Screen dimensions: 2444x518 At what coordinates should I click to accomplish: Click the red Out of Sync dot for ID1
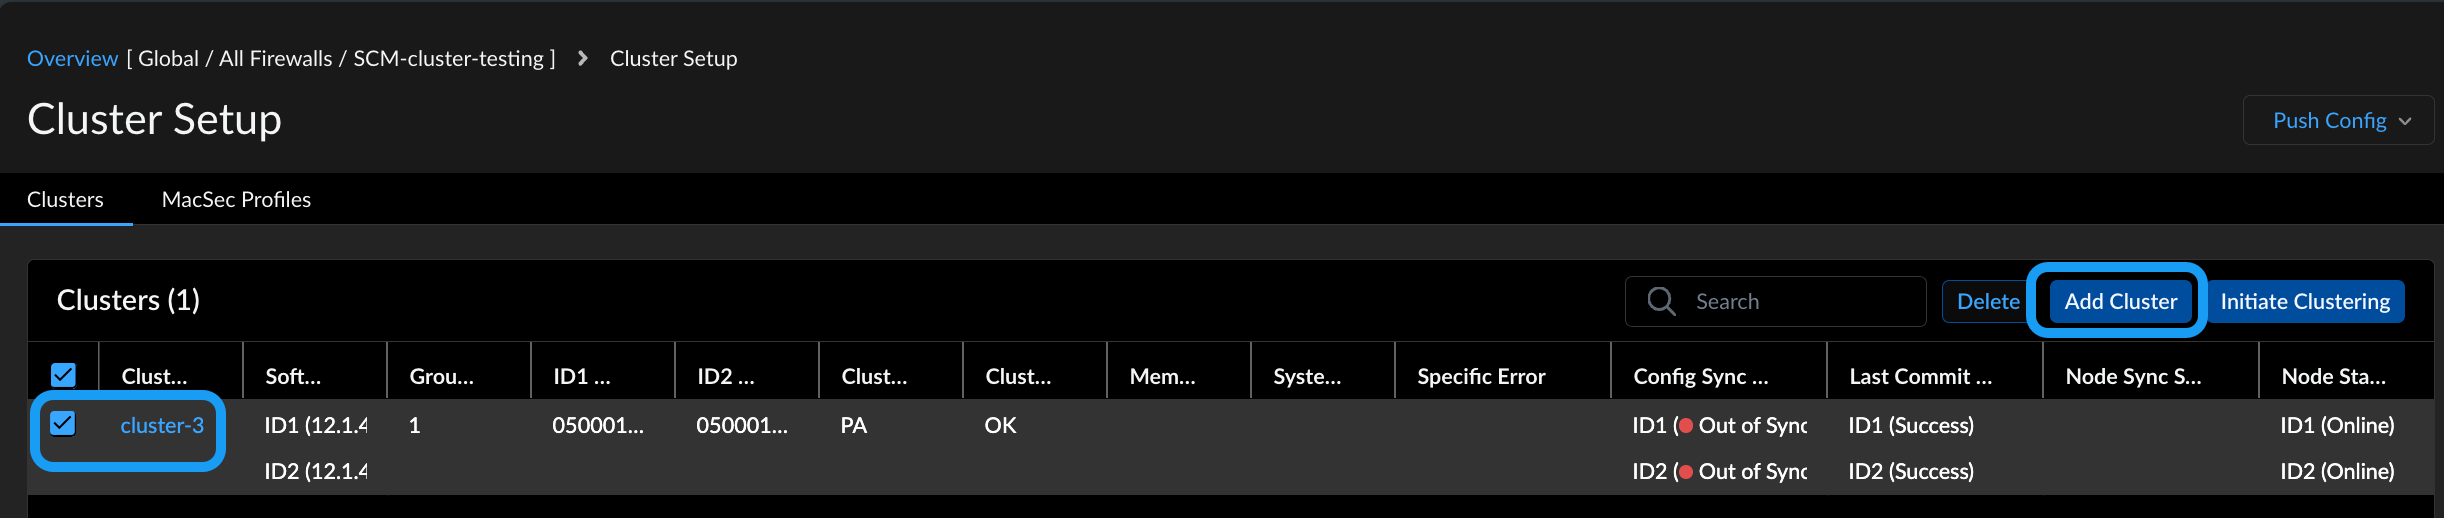tap(1685, 426)
